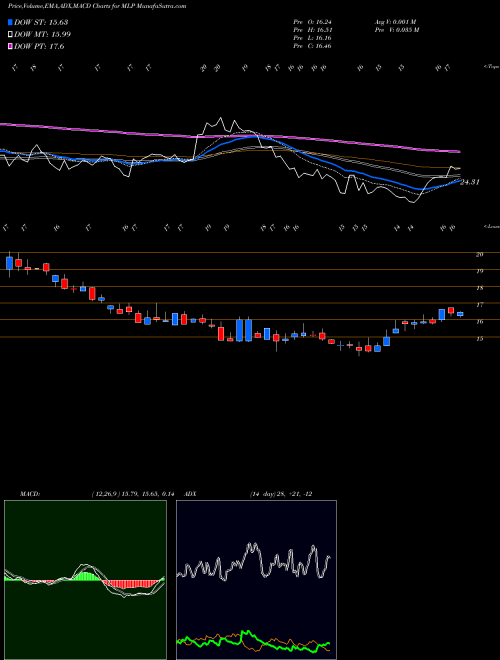Click the chart title mentioning MunafaSutra.com
500x660 pixels.
click(x=97, y=6)
